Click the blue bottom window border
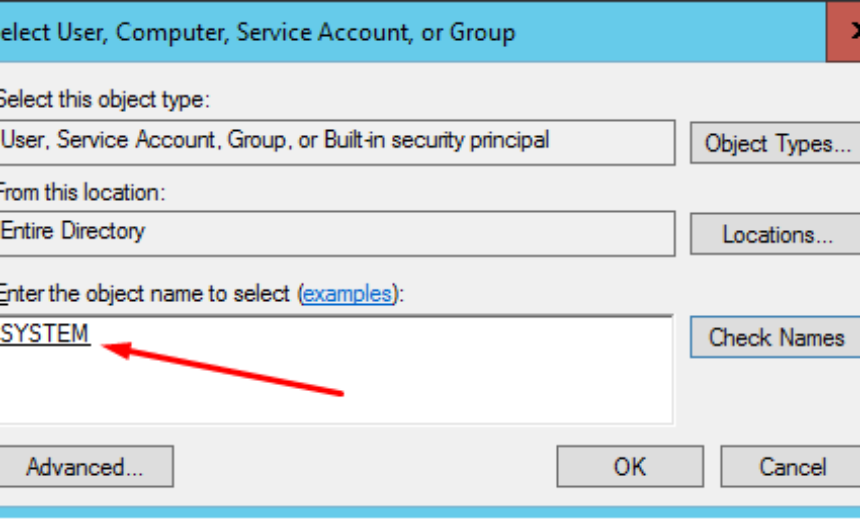The height and width of the screenshot is (520, 860). pos(430,513)
